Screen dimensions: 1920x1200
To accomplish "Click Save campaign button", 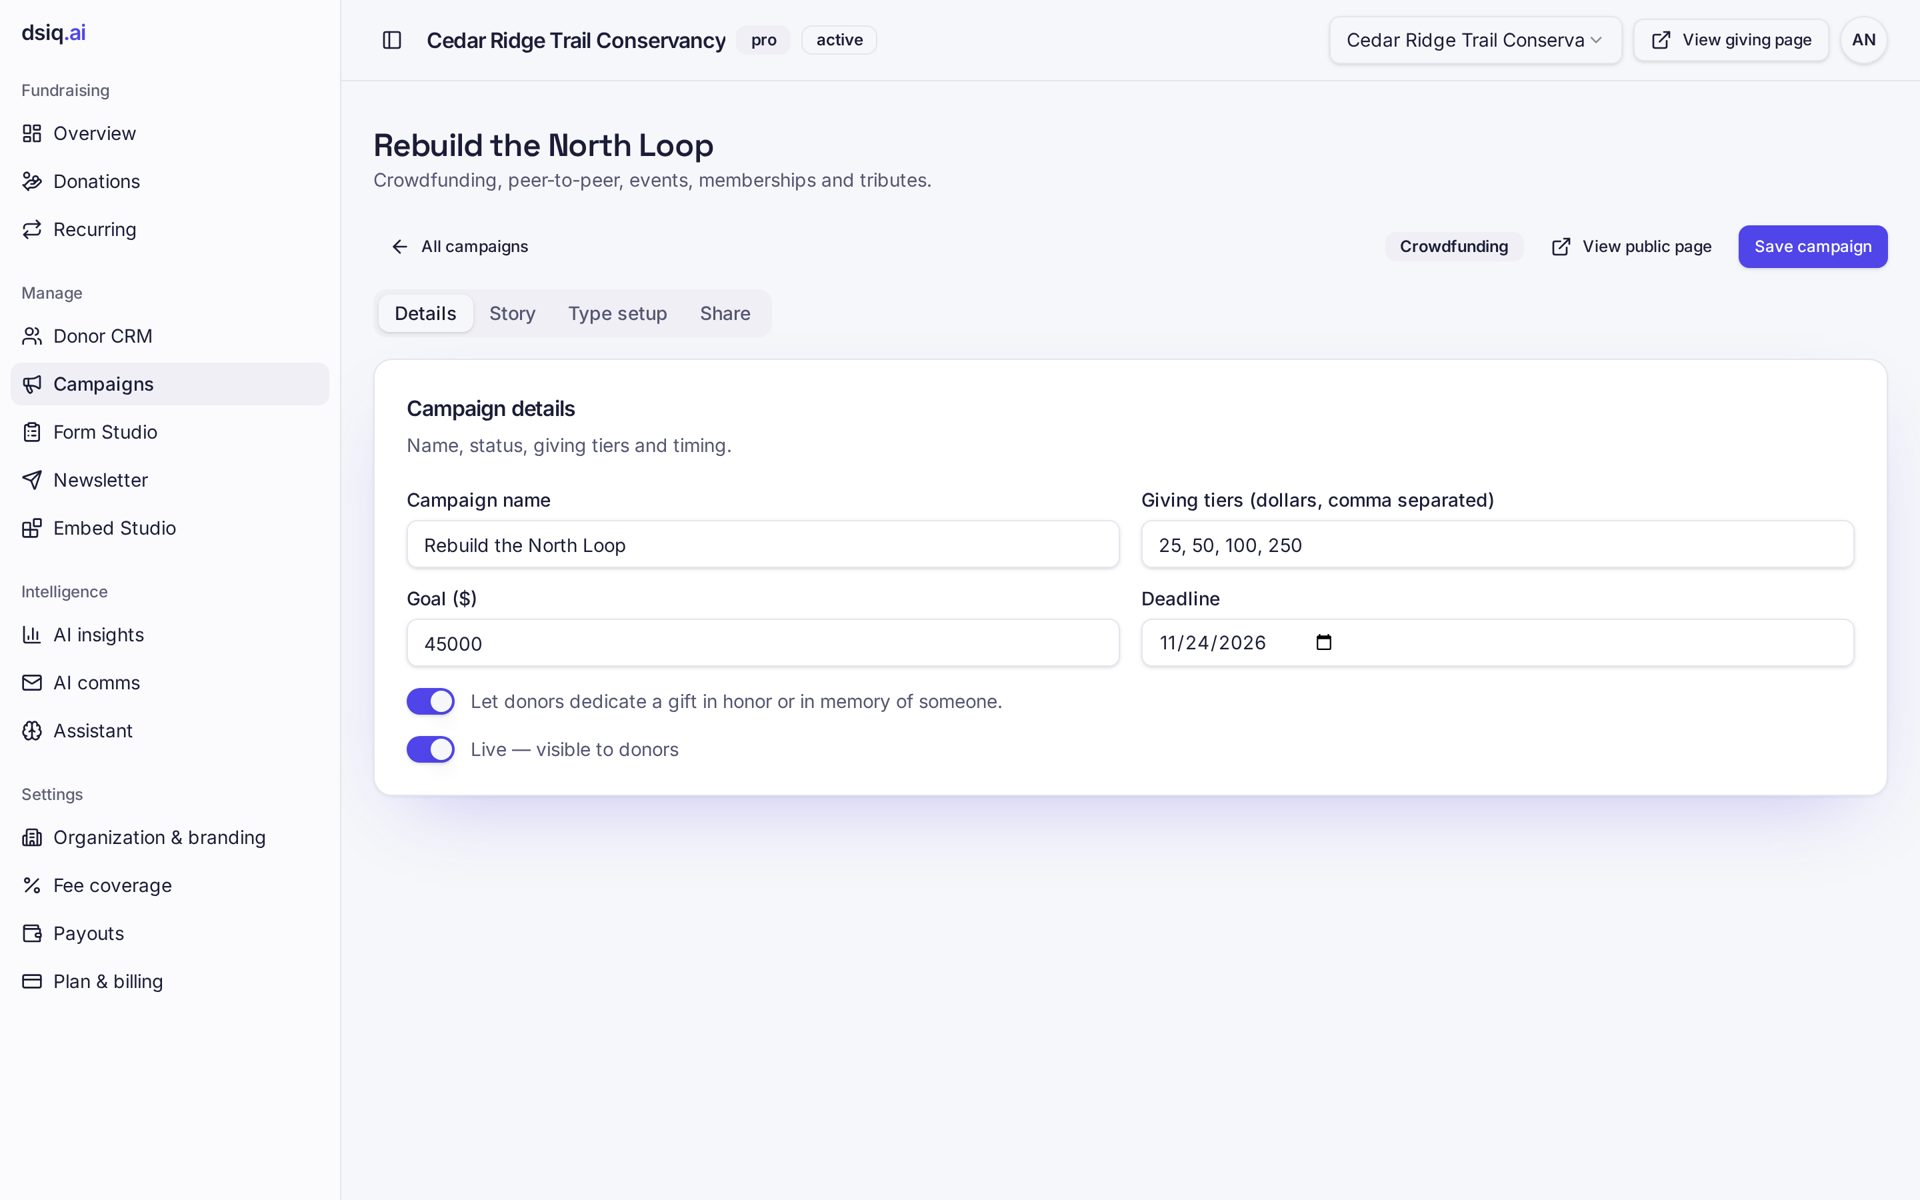I will click(x=1812, y=246).
